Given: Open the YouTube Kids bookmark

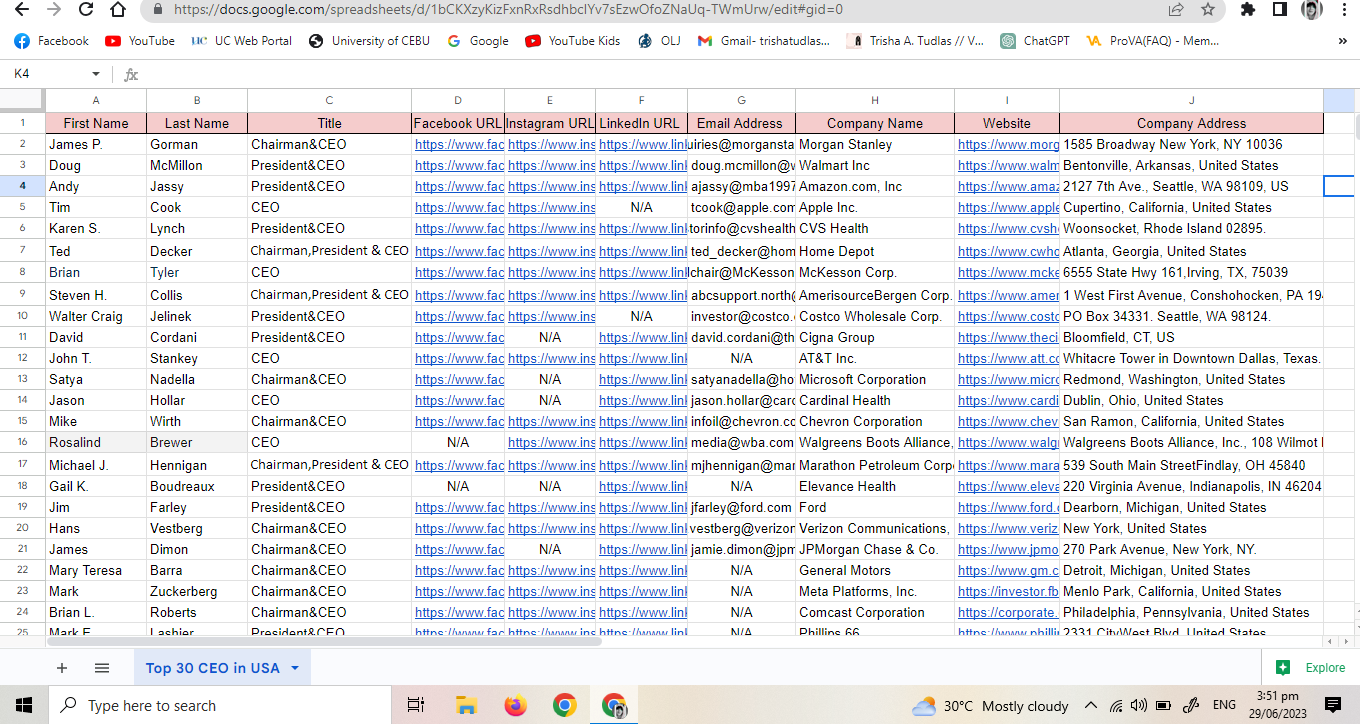Looking at the screenshot, I should pyautogui.click(x=573, y=41).
